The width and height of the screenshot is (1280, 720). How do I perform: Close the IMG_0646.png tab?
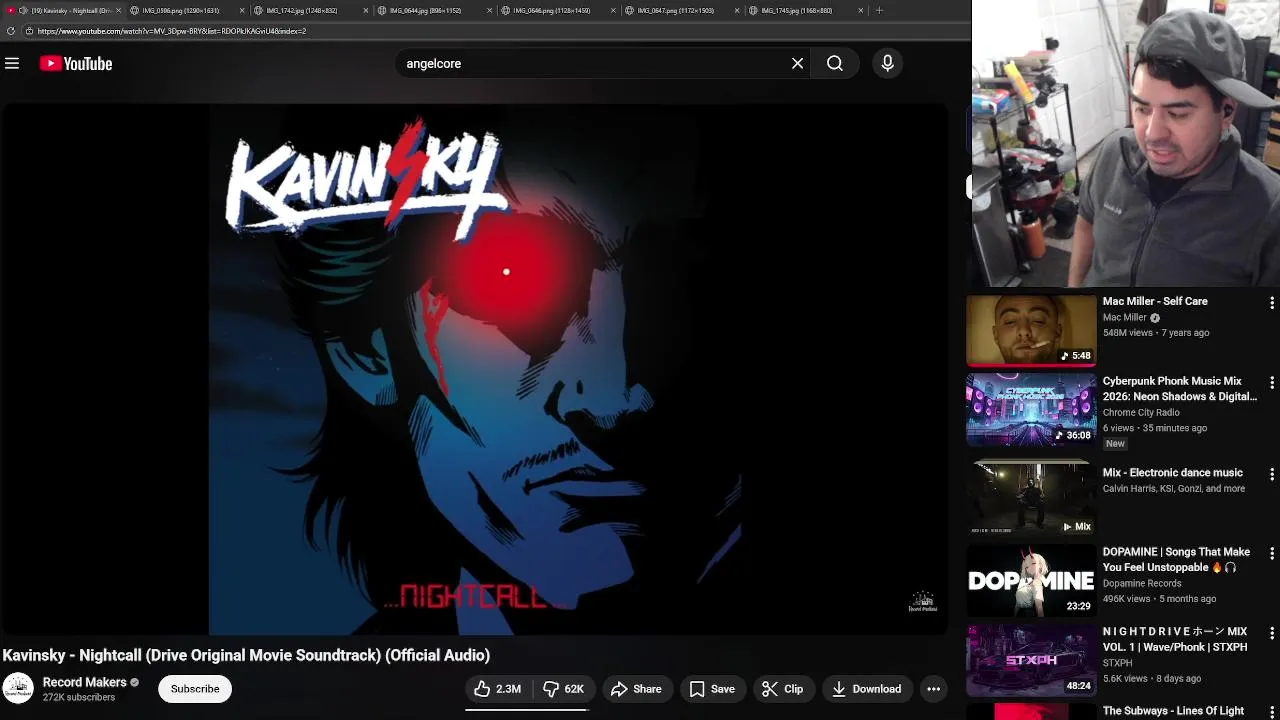613,10
